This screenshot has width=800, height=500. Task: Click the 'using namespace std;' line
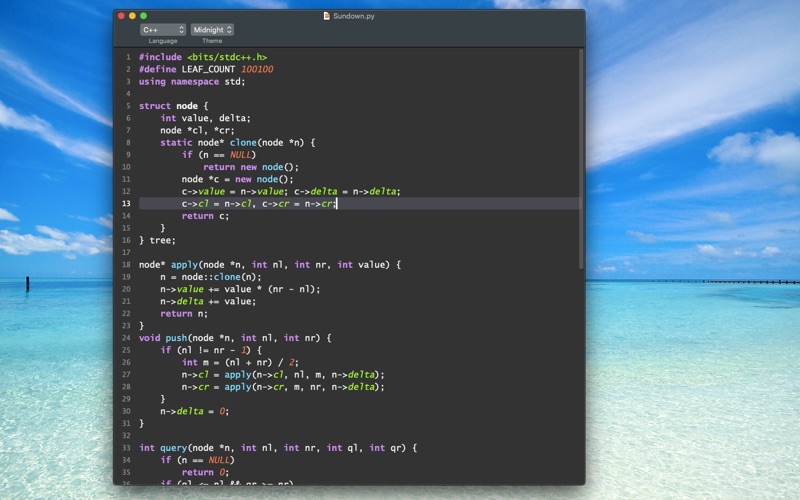click(x=192, y=82)
